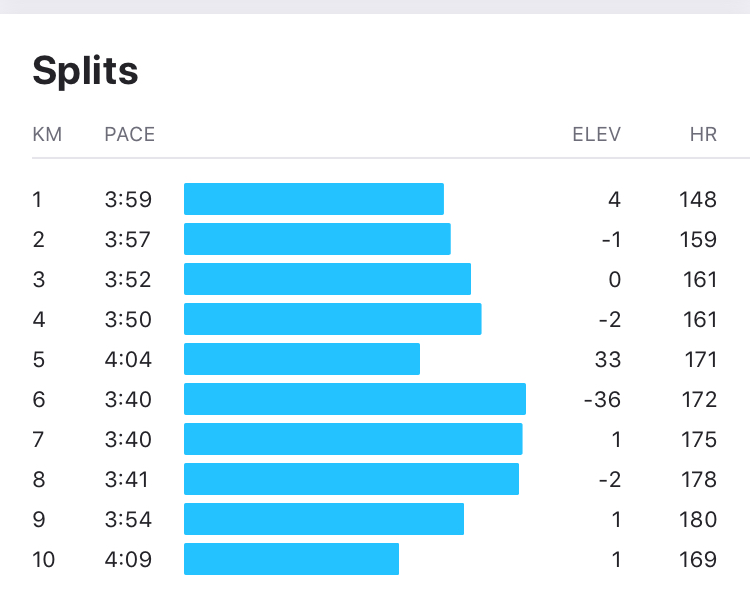Click the -36 elevation value
This screenshot has width=750, height=612.
[602, 400]
